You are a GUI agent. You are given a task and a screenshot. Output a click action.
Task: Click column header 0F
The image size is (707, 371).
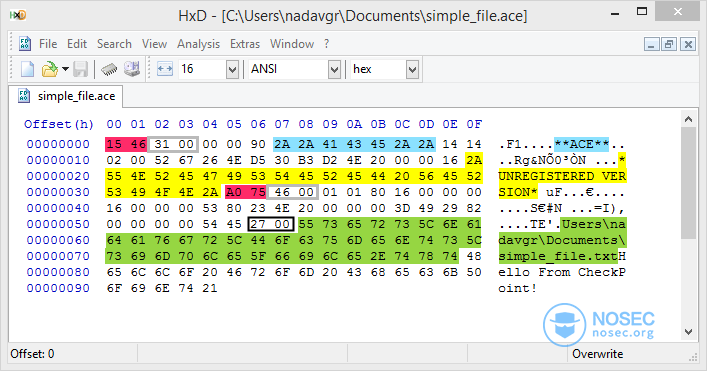(474, 124)
